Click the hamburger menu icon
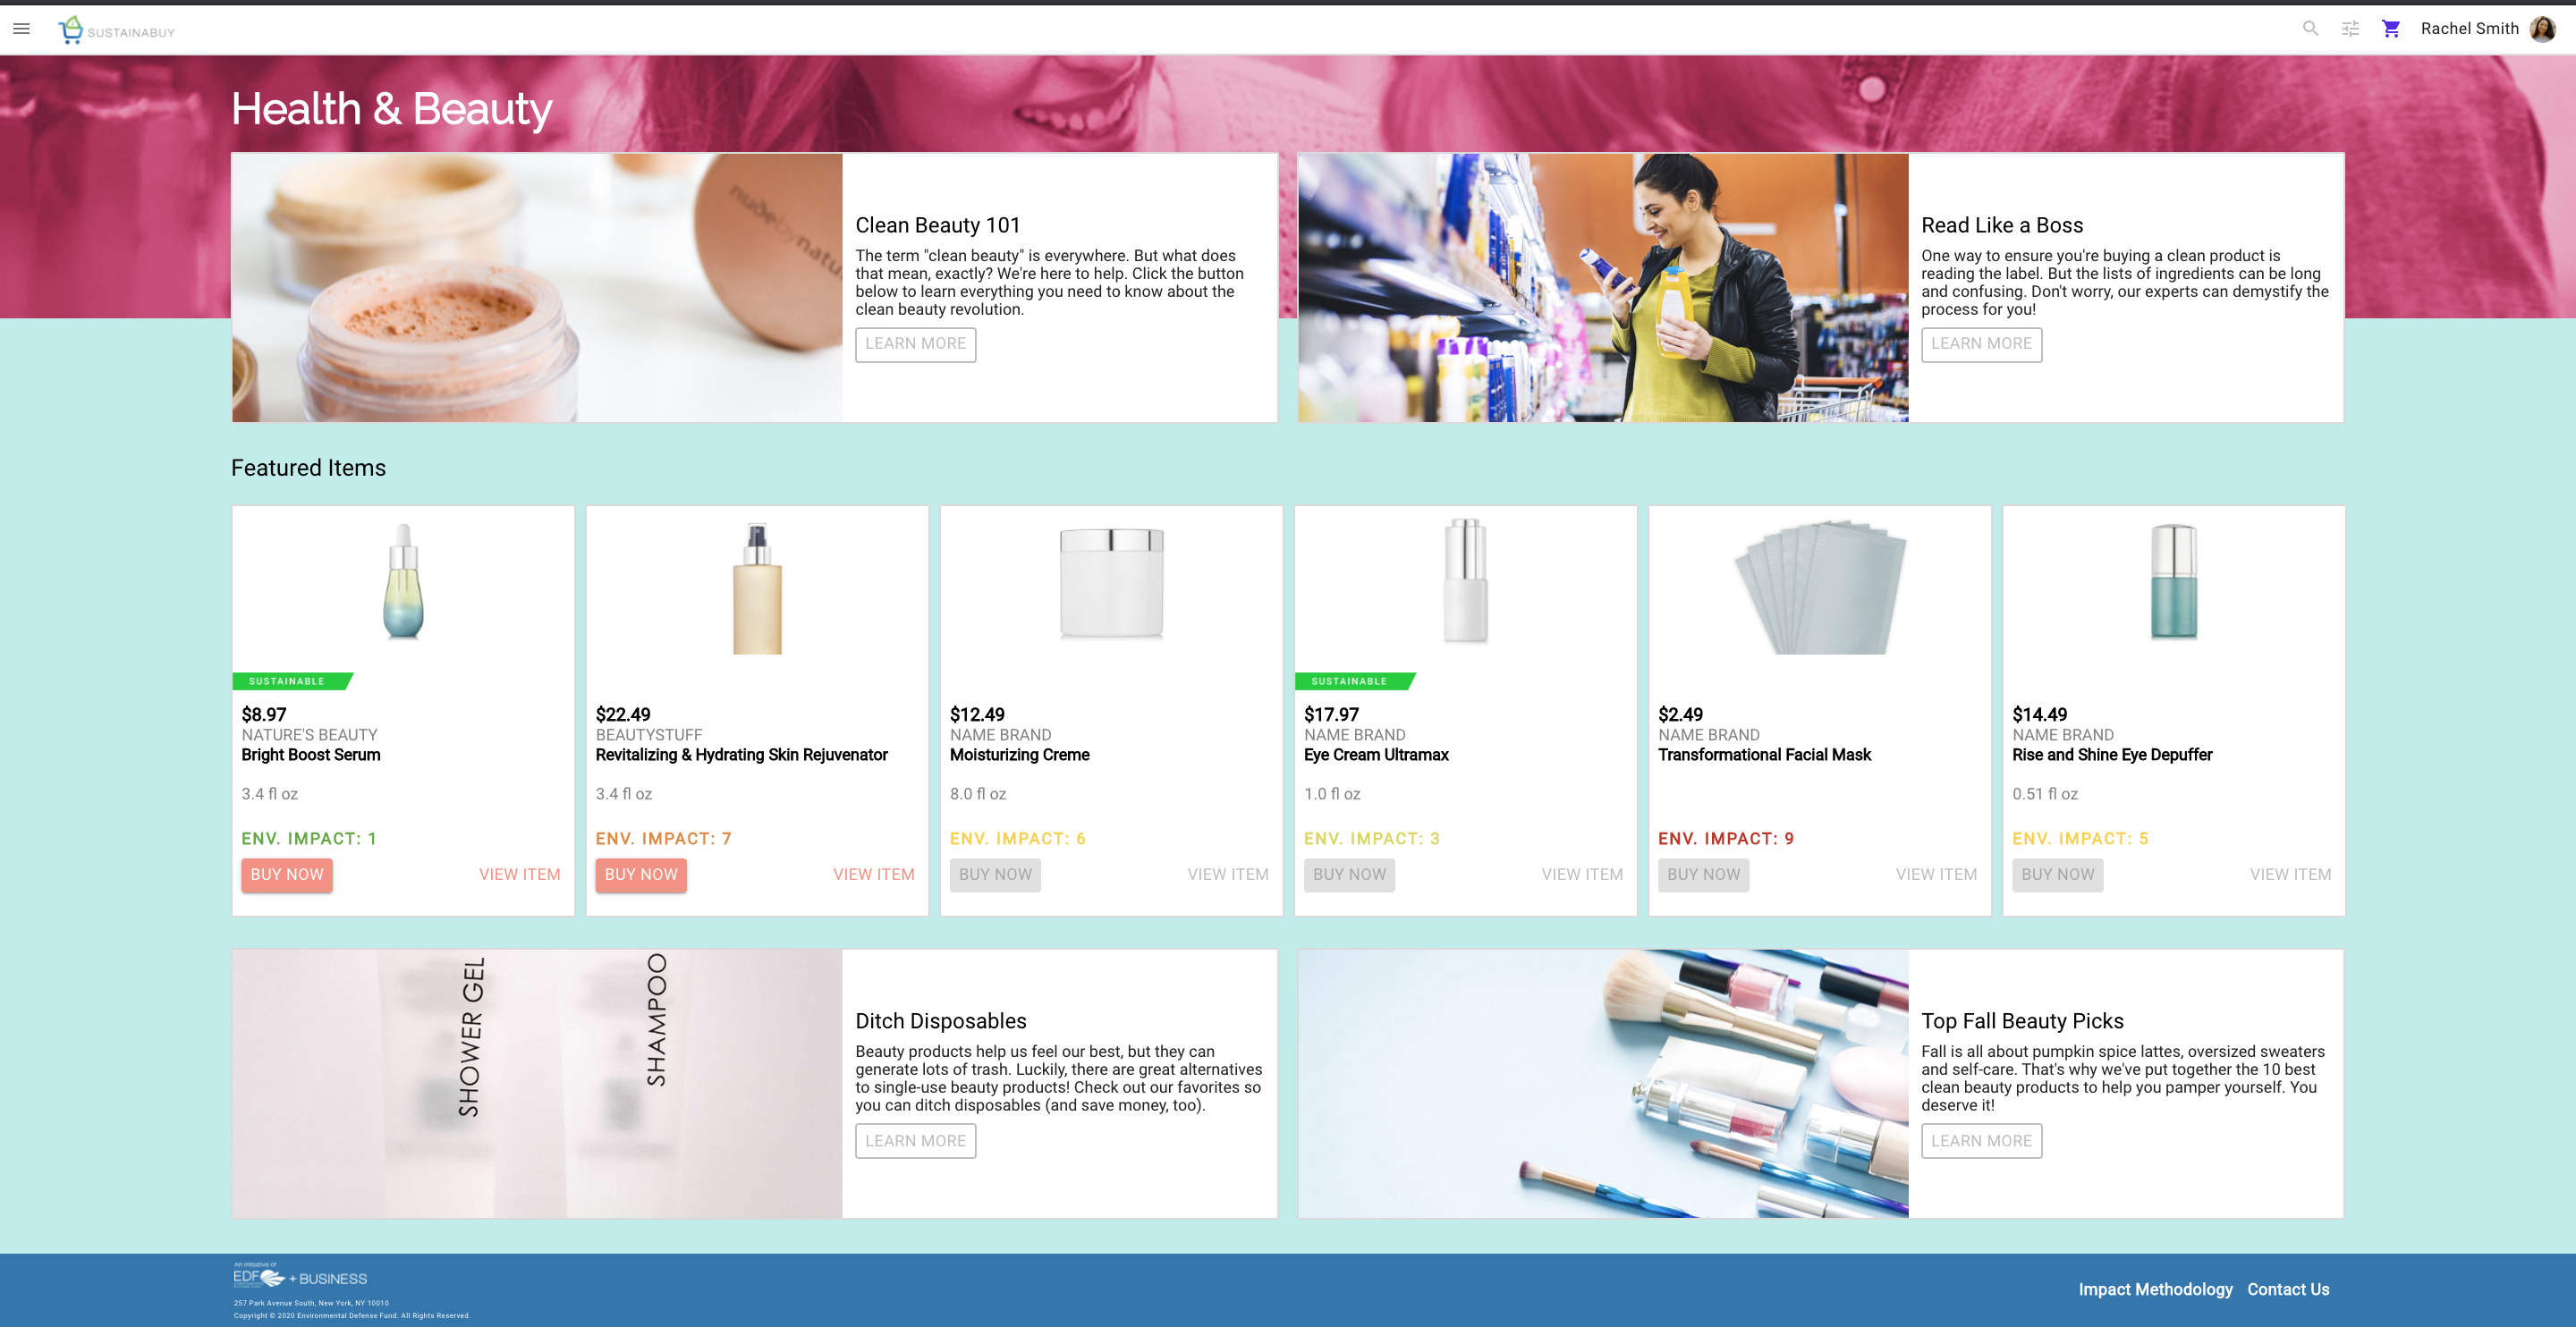The image size is (2576, 1327). (22, 29)
